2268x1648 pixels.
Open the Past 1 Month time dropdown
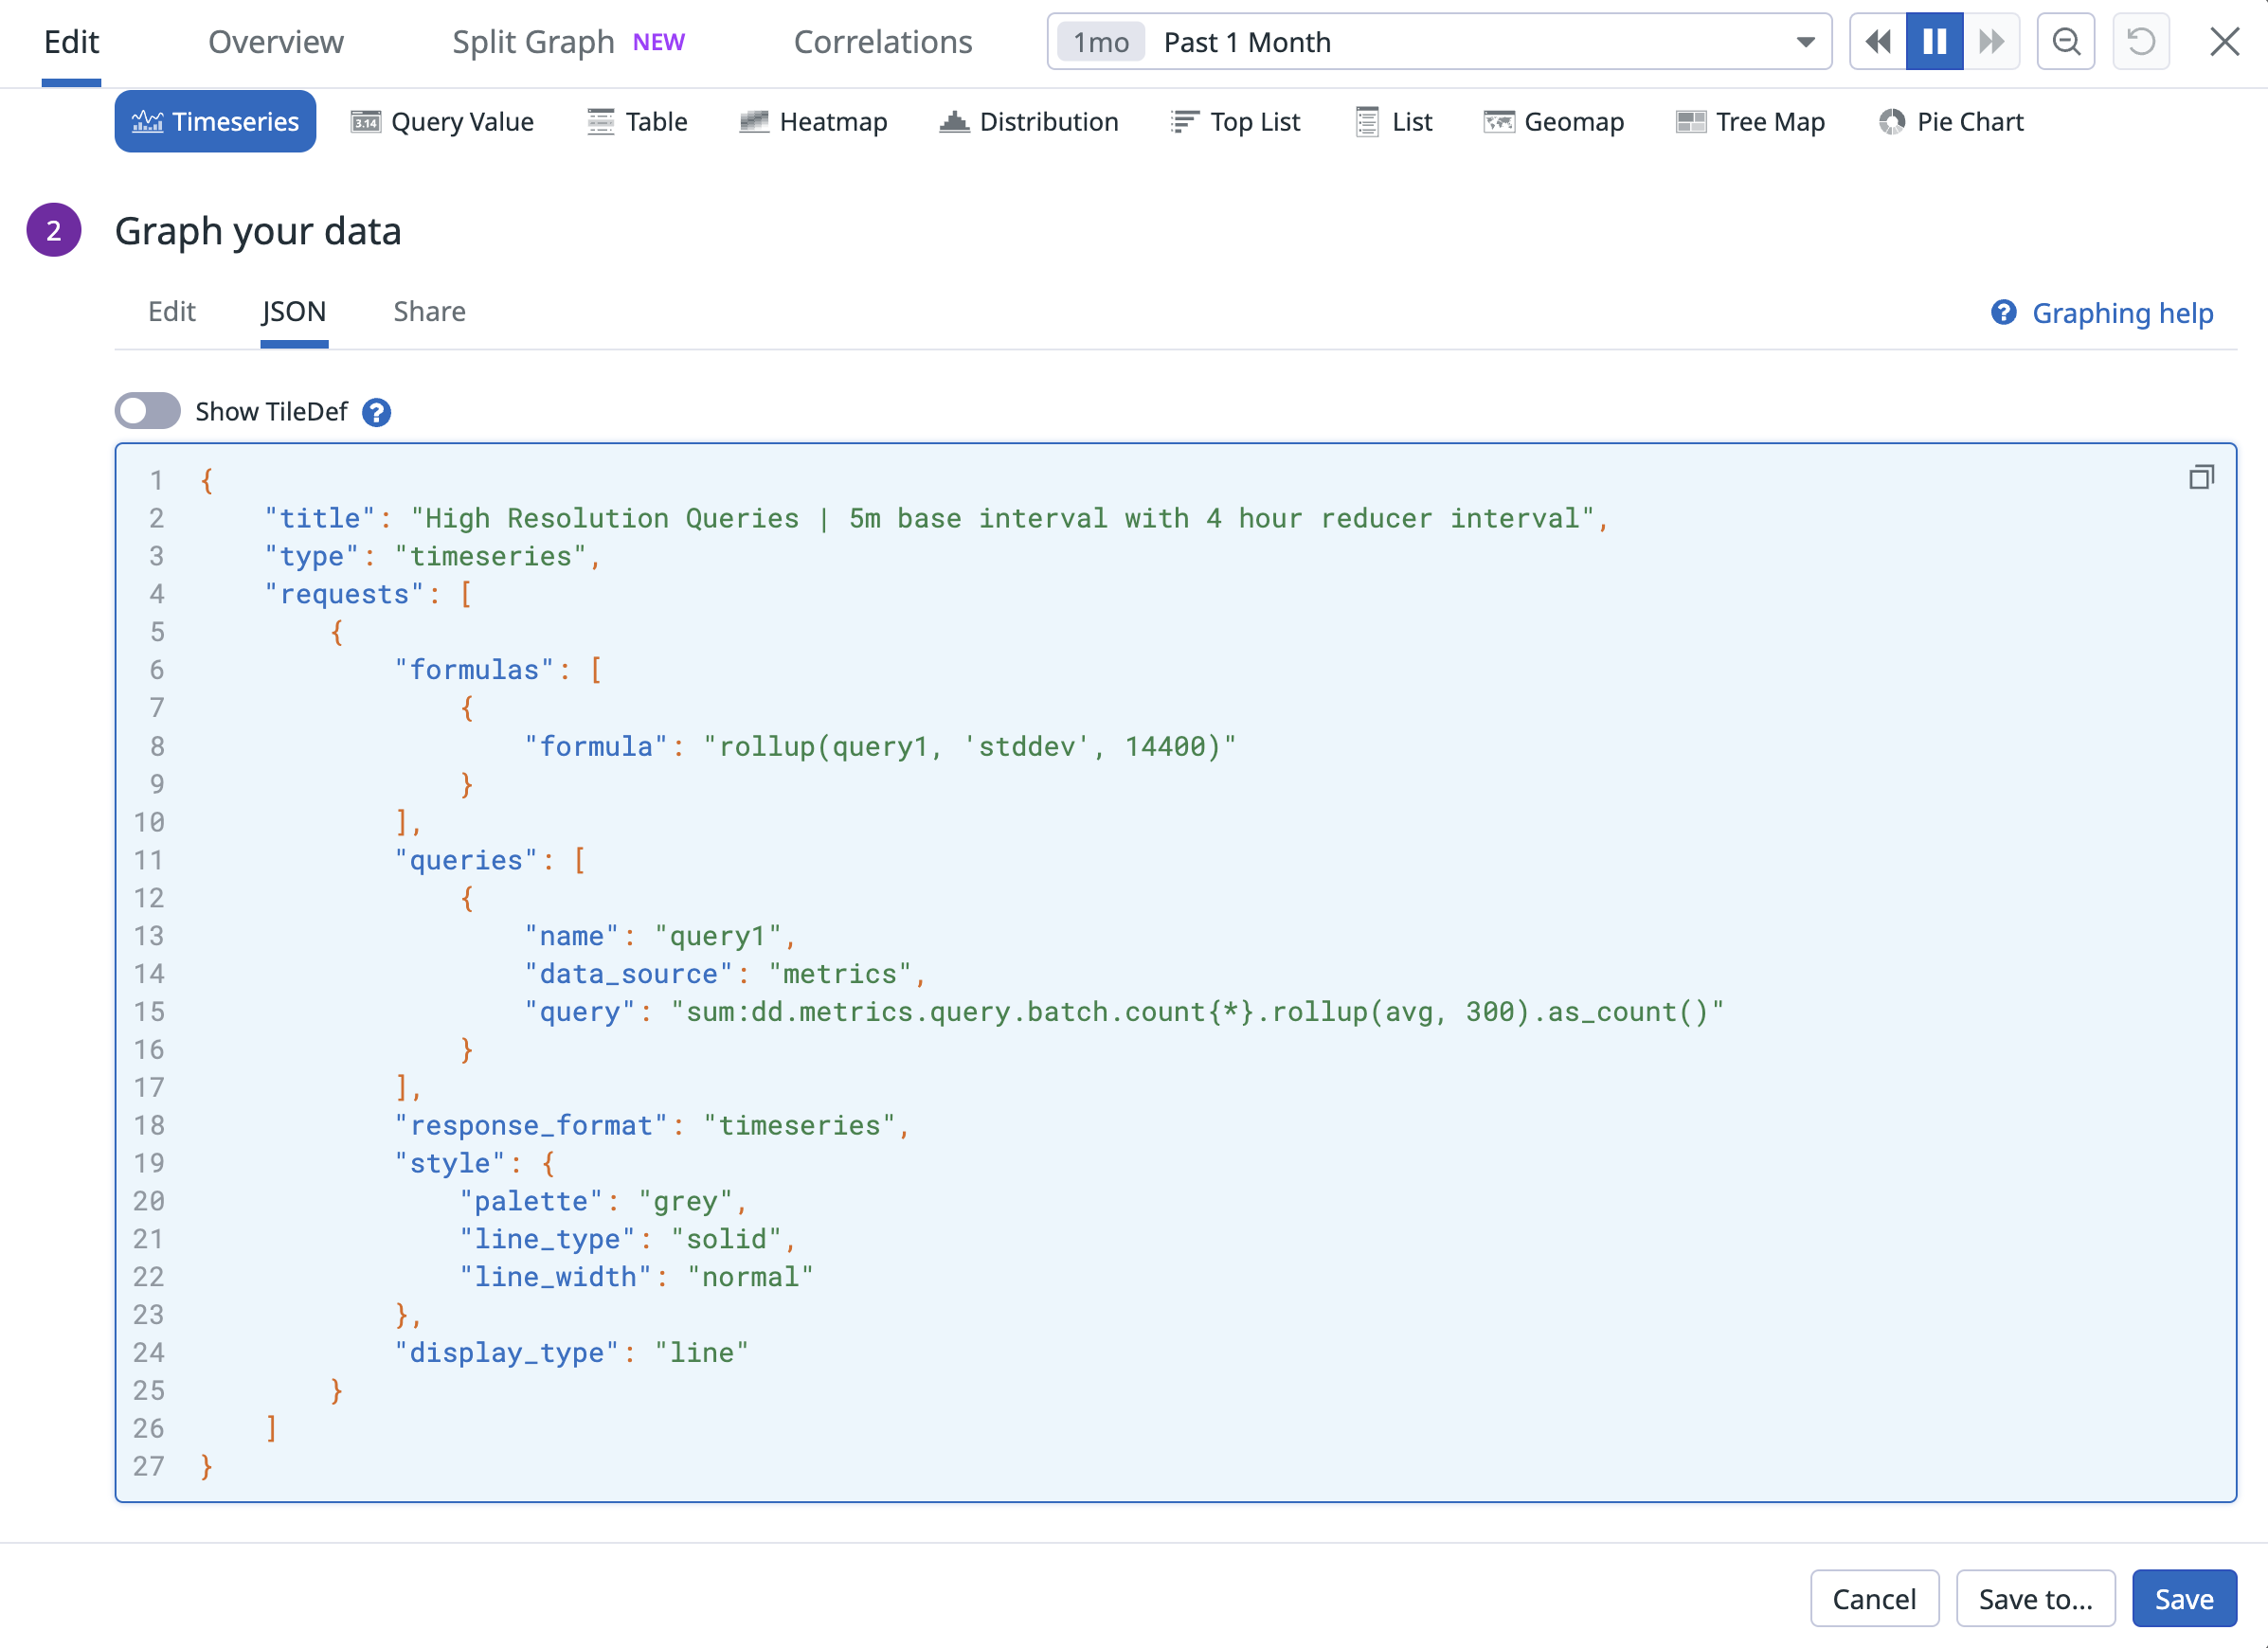tap(1805, 41)
